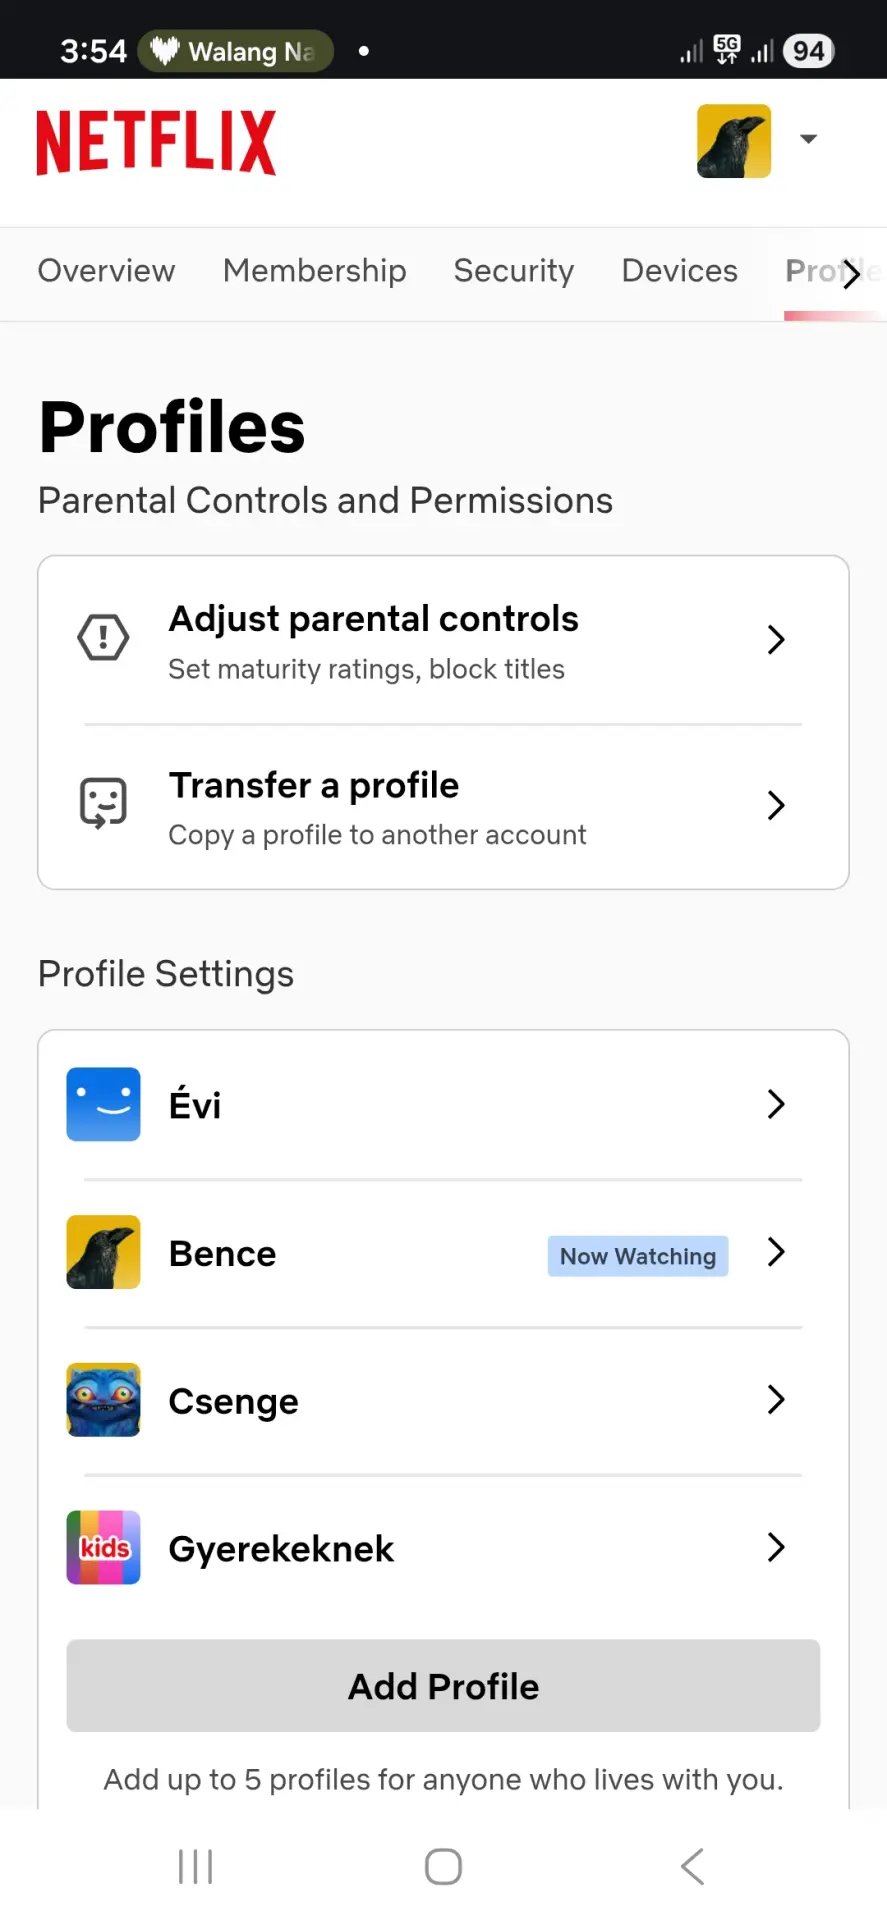Click the Transfer a profile face icon

point(103,804)
